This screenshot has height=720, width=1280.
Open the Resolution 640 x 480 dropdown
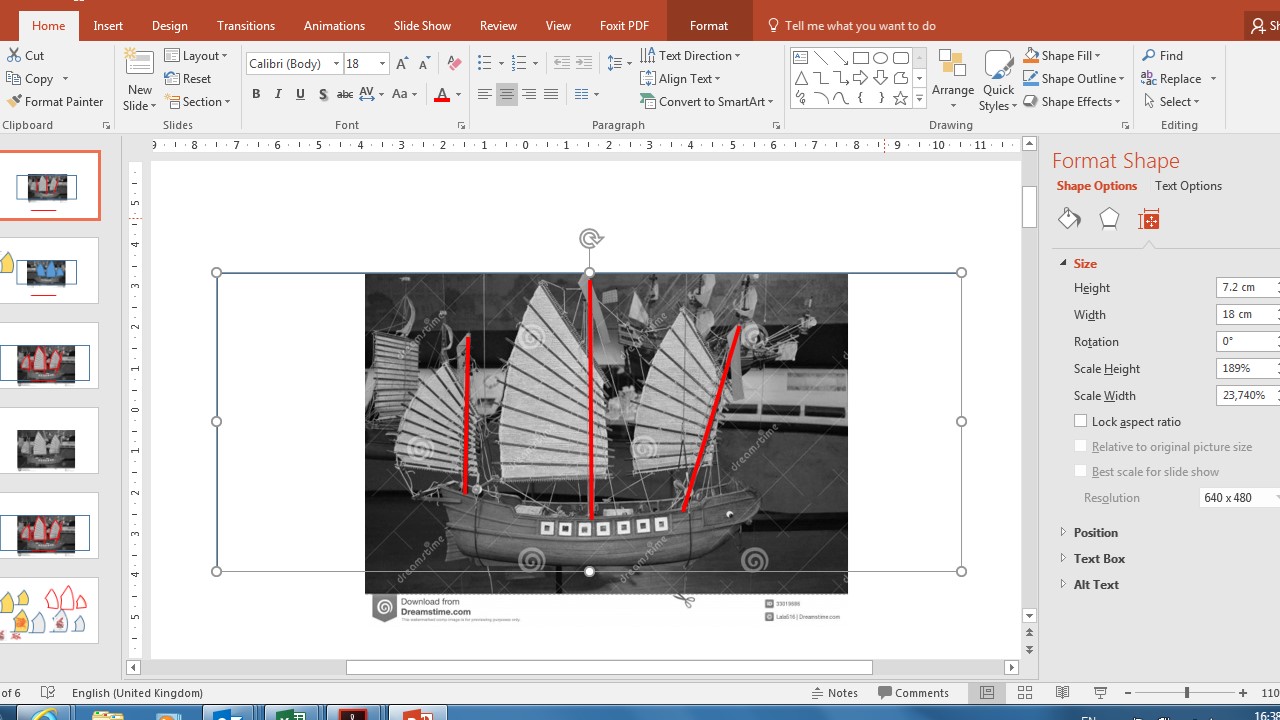coord(1240,498)
